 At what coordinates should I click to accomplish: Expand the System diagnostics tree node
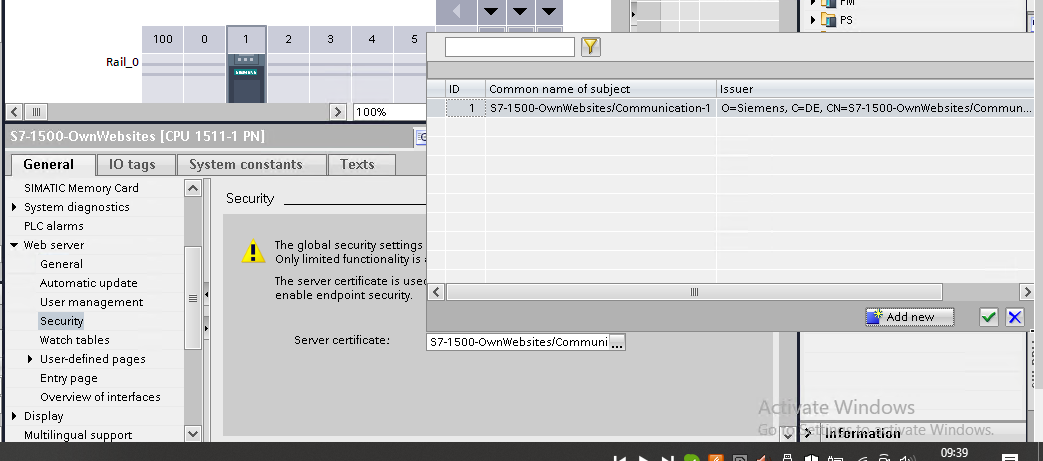pyautogui.click(x=14, y=207)
